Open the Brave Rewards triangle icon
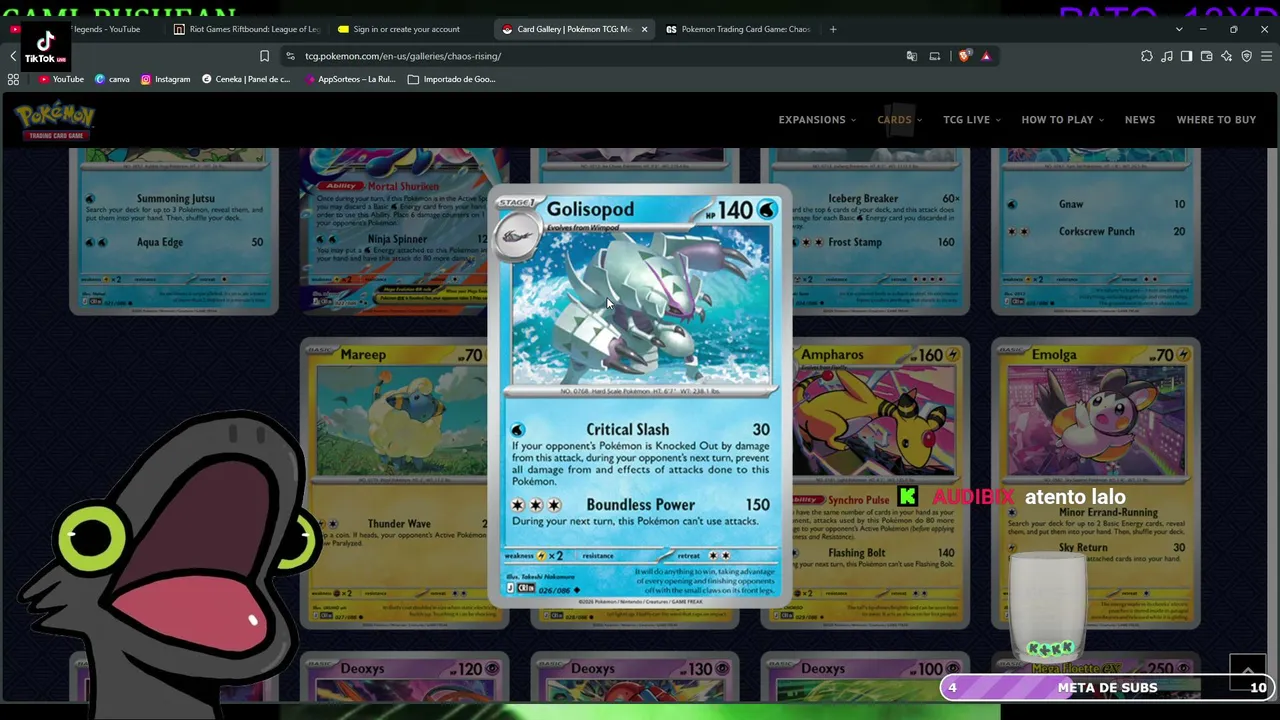This screenshot has height=720, width=1280. pyautogui.click(x=985, y=56)
